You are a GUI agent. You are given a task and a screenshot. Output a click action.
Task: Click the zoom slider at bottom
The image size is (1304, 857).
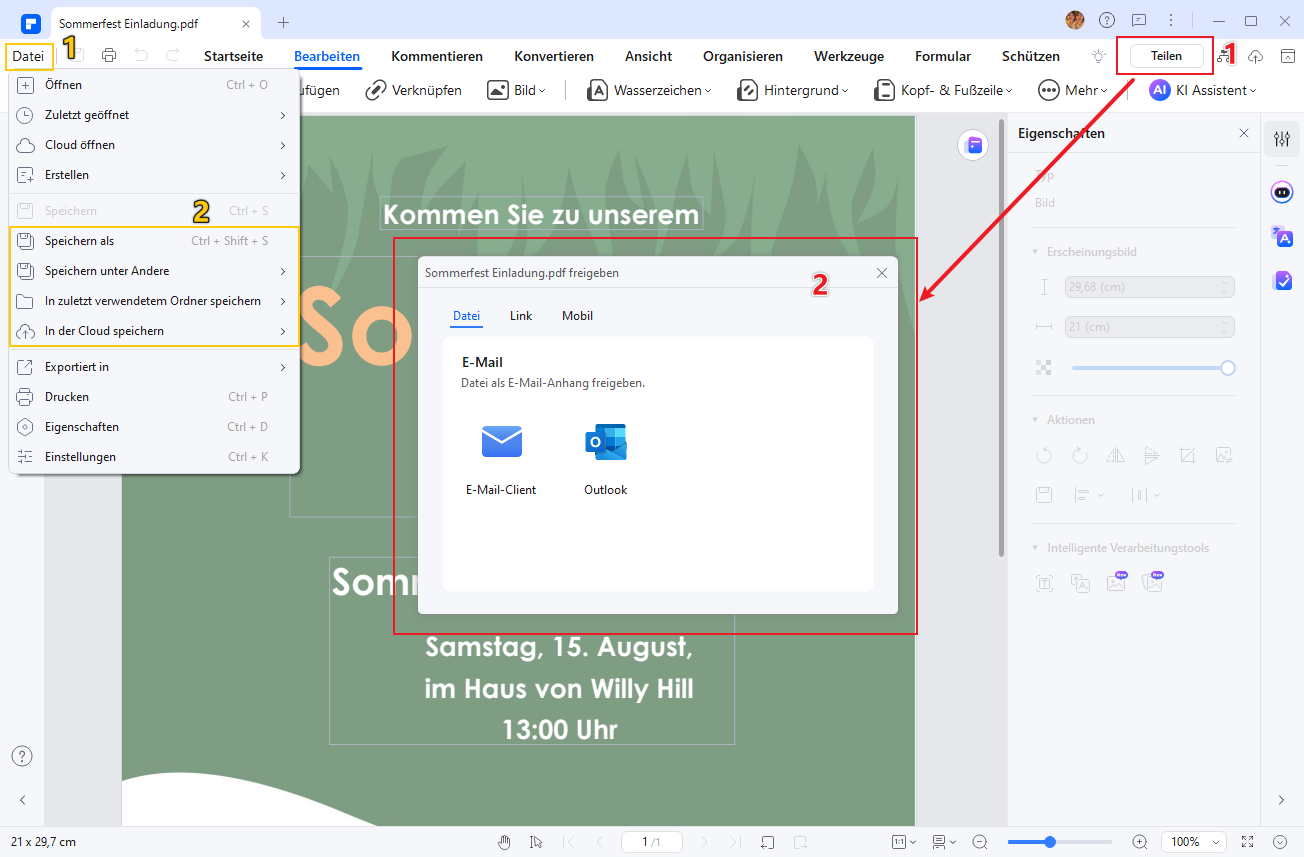tap(1060, 842)
